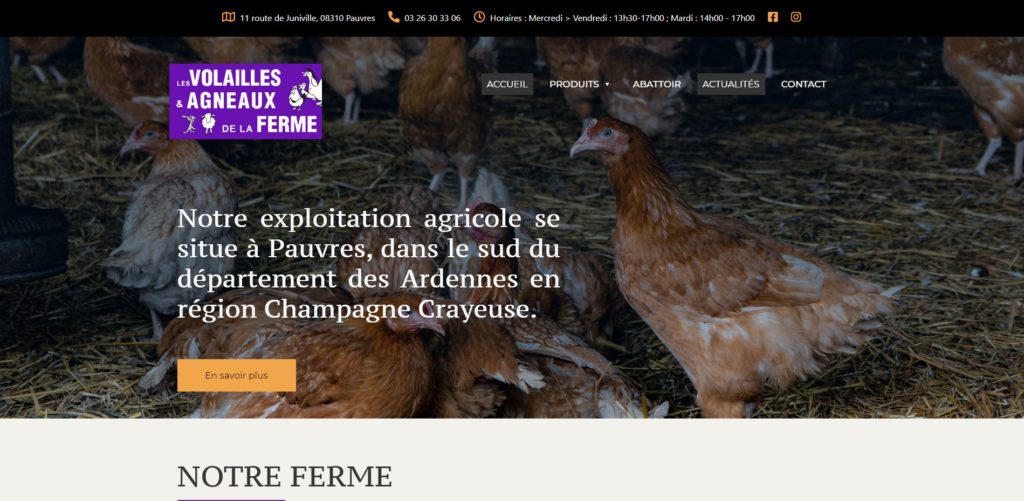Click the clock icon next to Horaires
Image resolution: width=1024 pixels, height=501 pixels.
tap(479, 17)
